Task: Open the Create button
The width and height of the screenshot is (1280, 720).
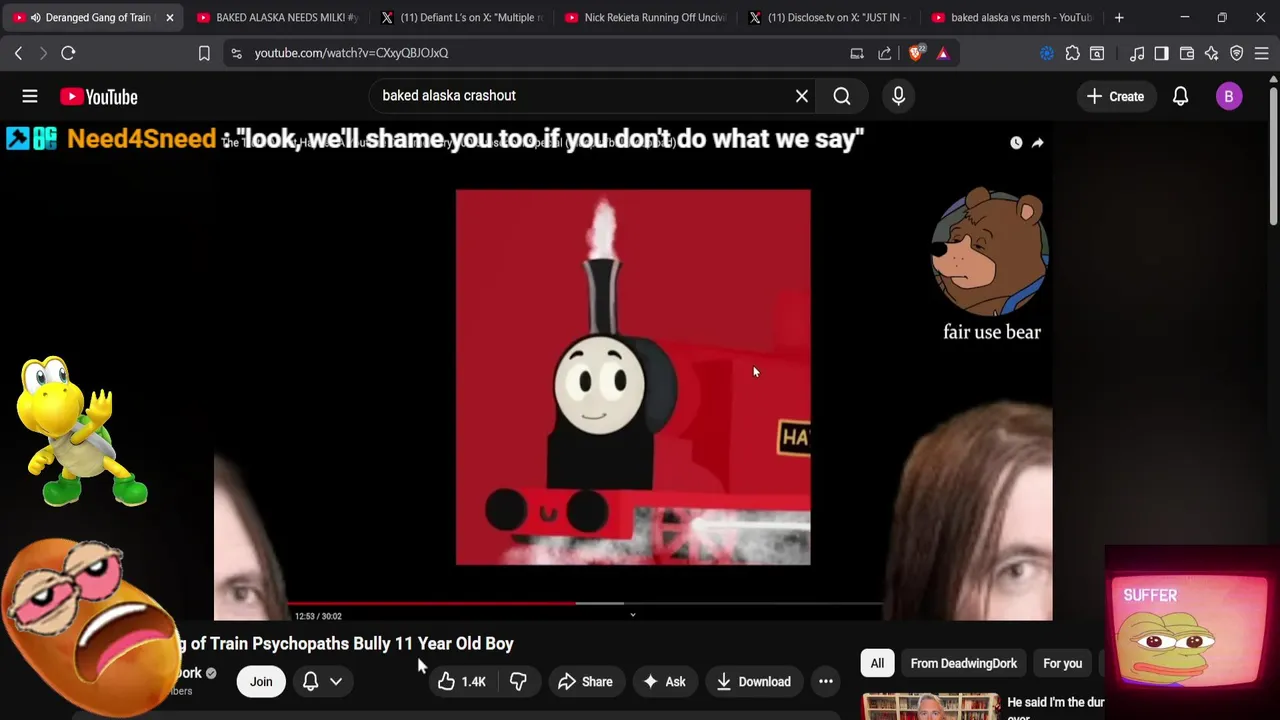Action: point(1115,97)
